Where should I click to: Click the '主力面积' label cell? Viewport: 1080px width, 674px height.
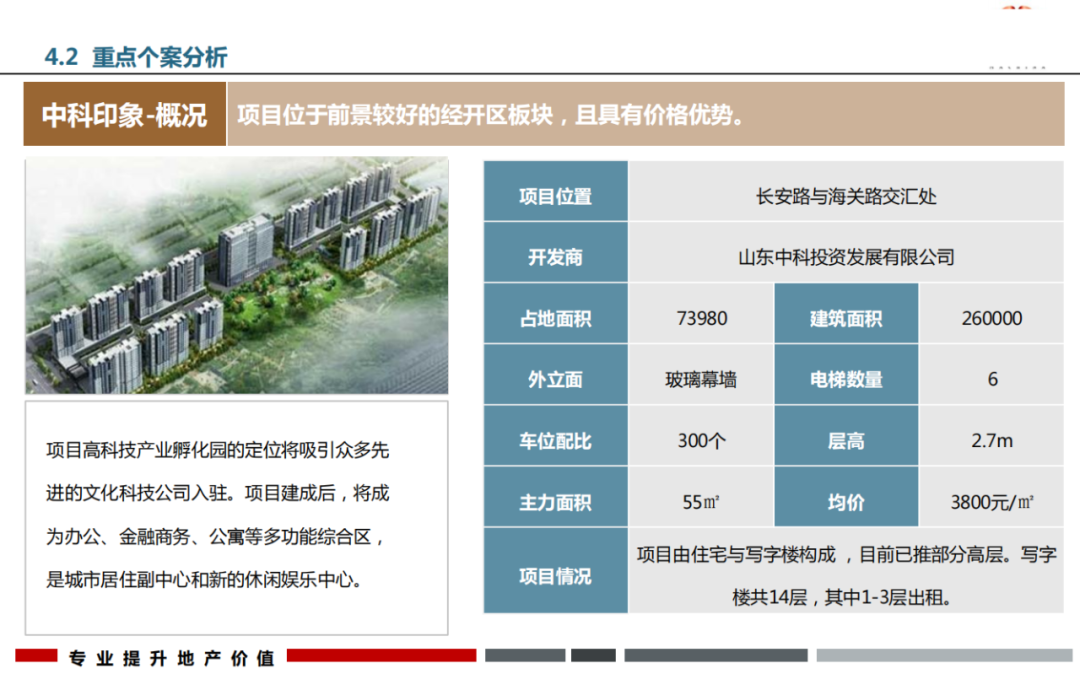tap(556, 497)
